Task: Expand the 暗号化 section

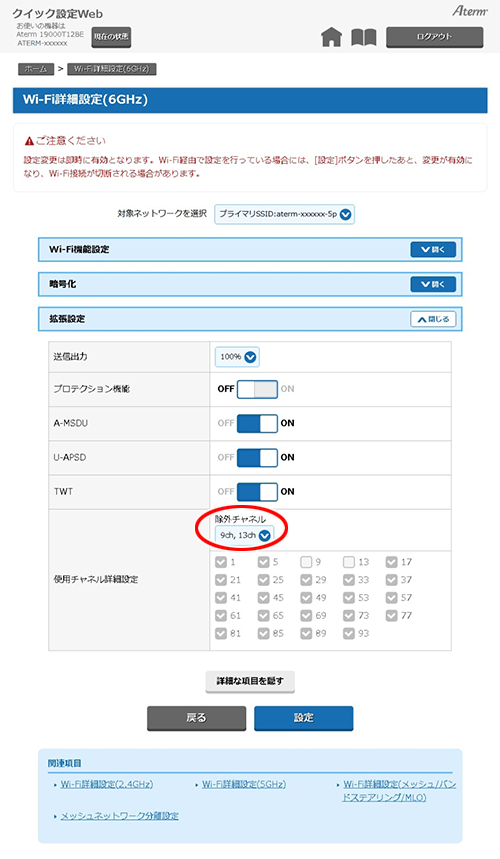Action: (433, 284)
